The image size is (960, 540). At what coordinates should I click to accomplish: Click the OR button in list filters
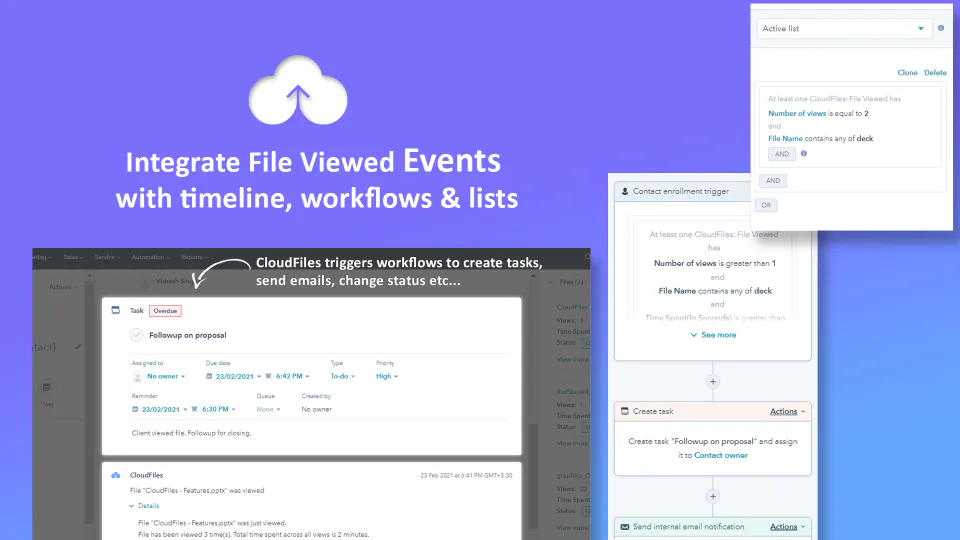click(x=766, y=205)
